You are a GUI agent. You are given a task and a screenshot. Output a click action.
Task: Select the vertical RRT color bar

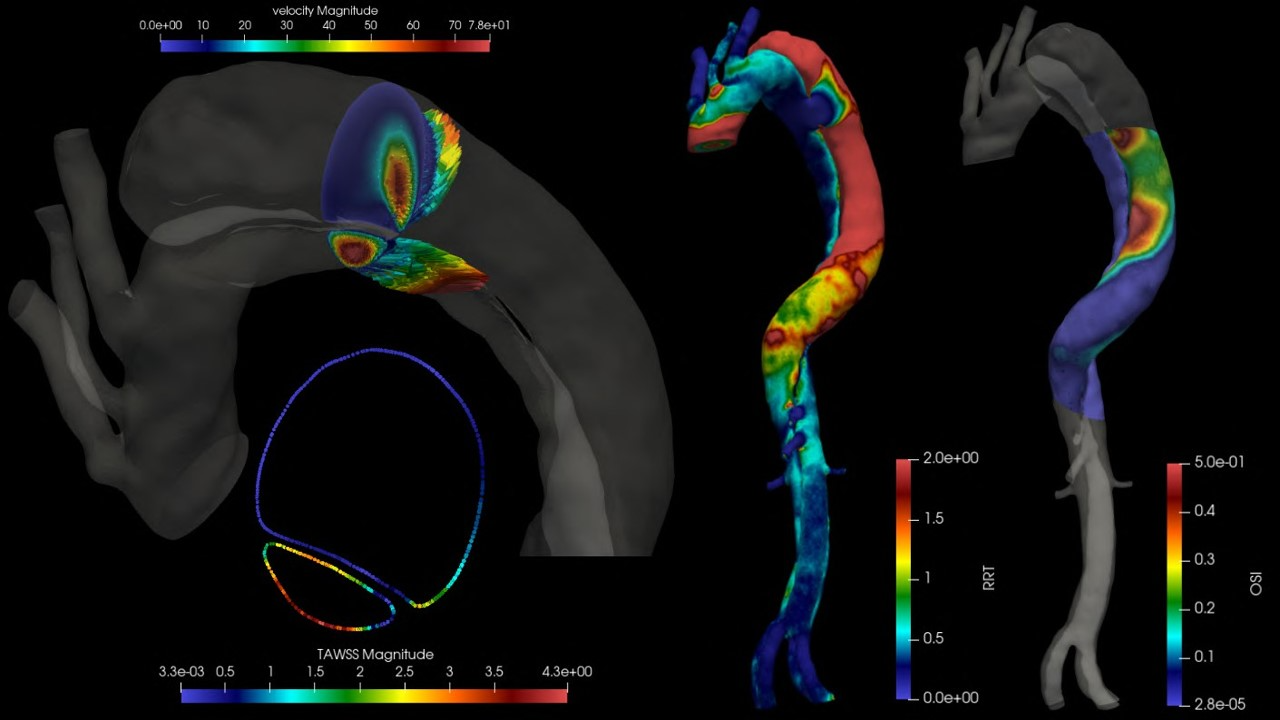[905, 578]
